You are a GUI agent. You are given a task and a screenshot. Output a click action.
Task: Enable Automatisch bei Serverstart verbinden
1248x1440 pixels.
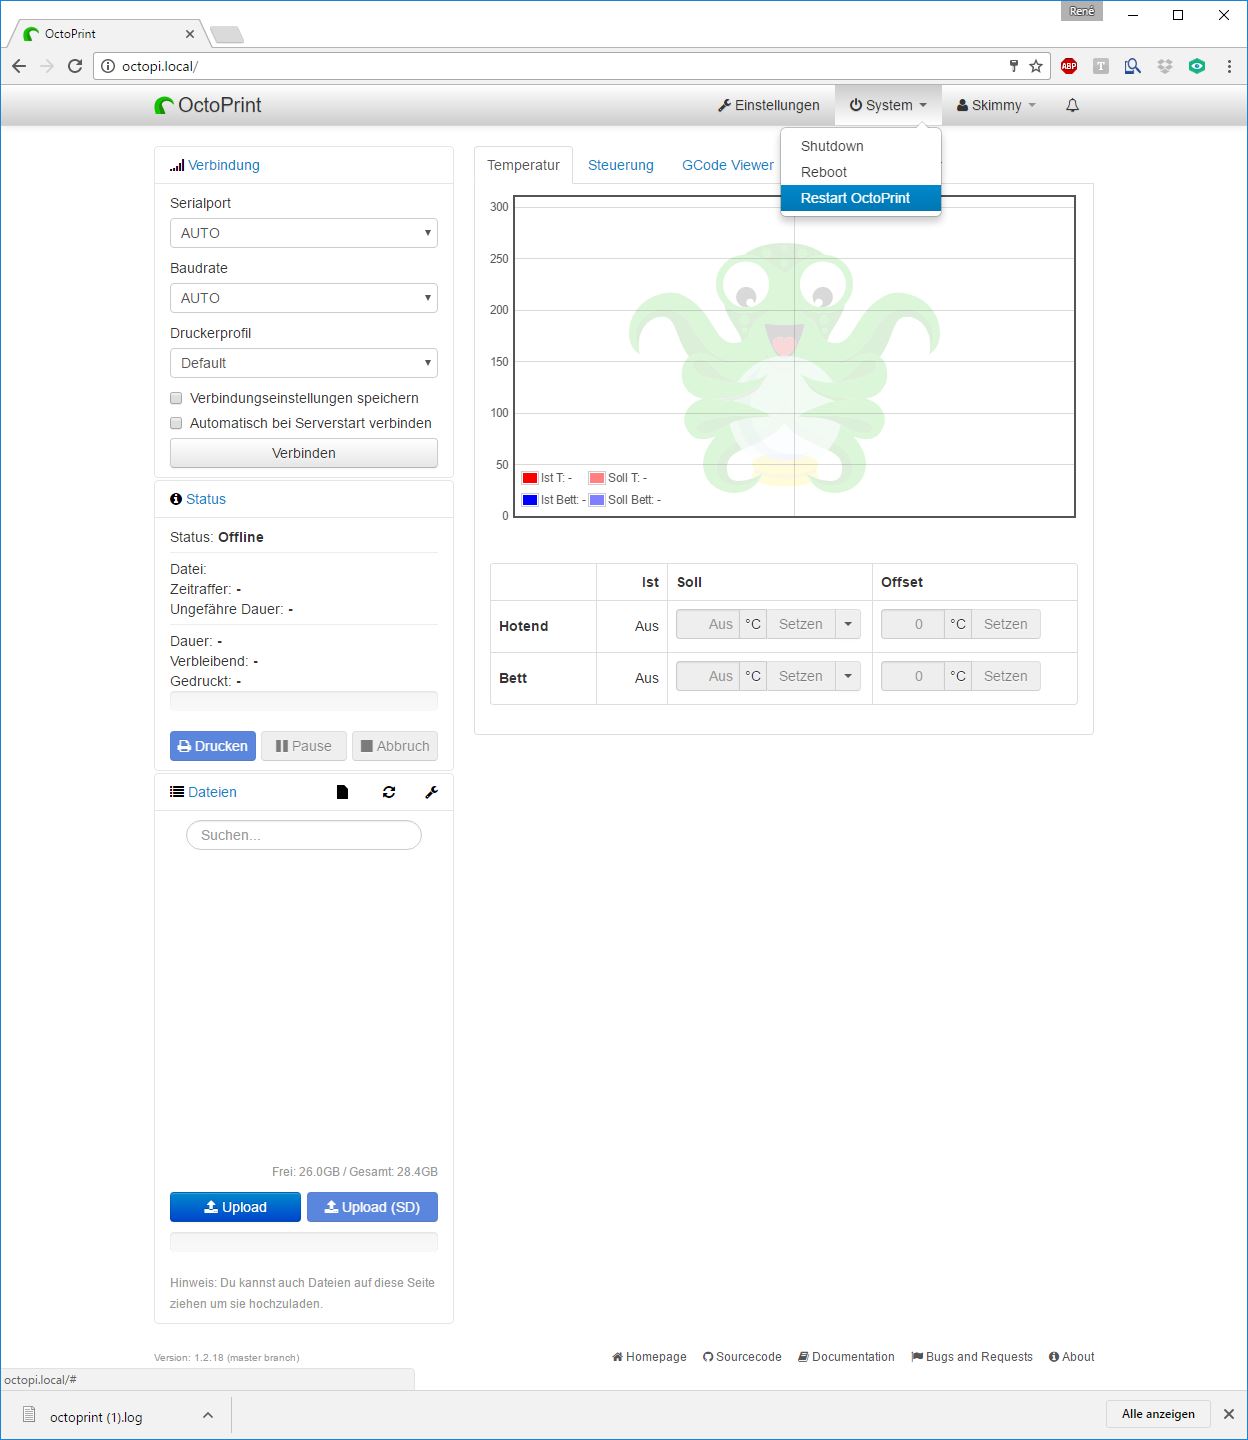pos(176,423)
